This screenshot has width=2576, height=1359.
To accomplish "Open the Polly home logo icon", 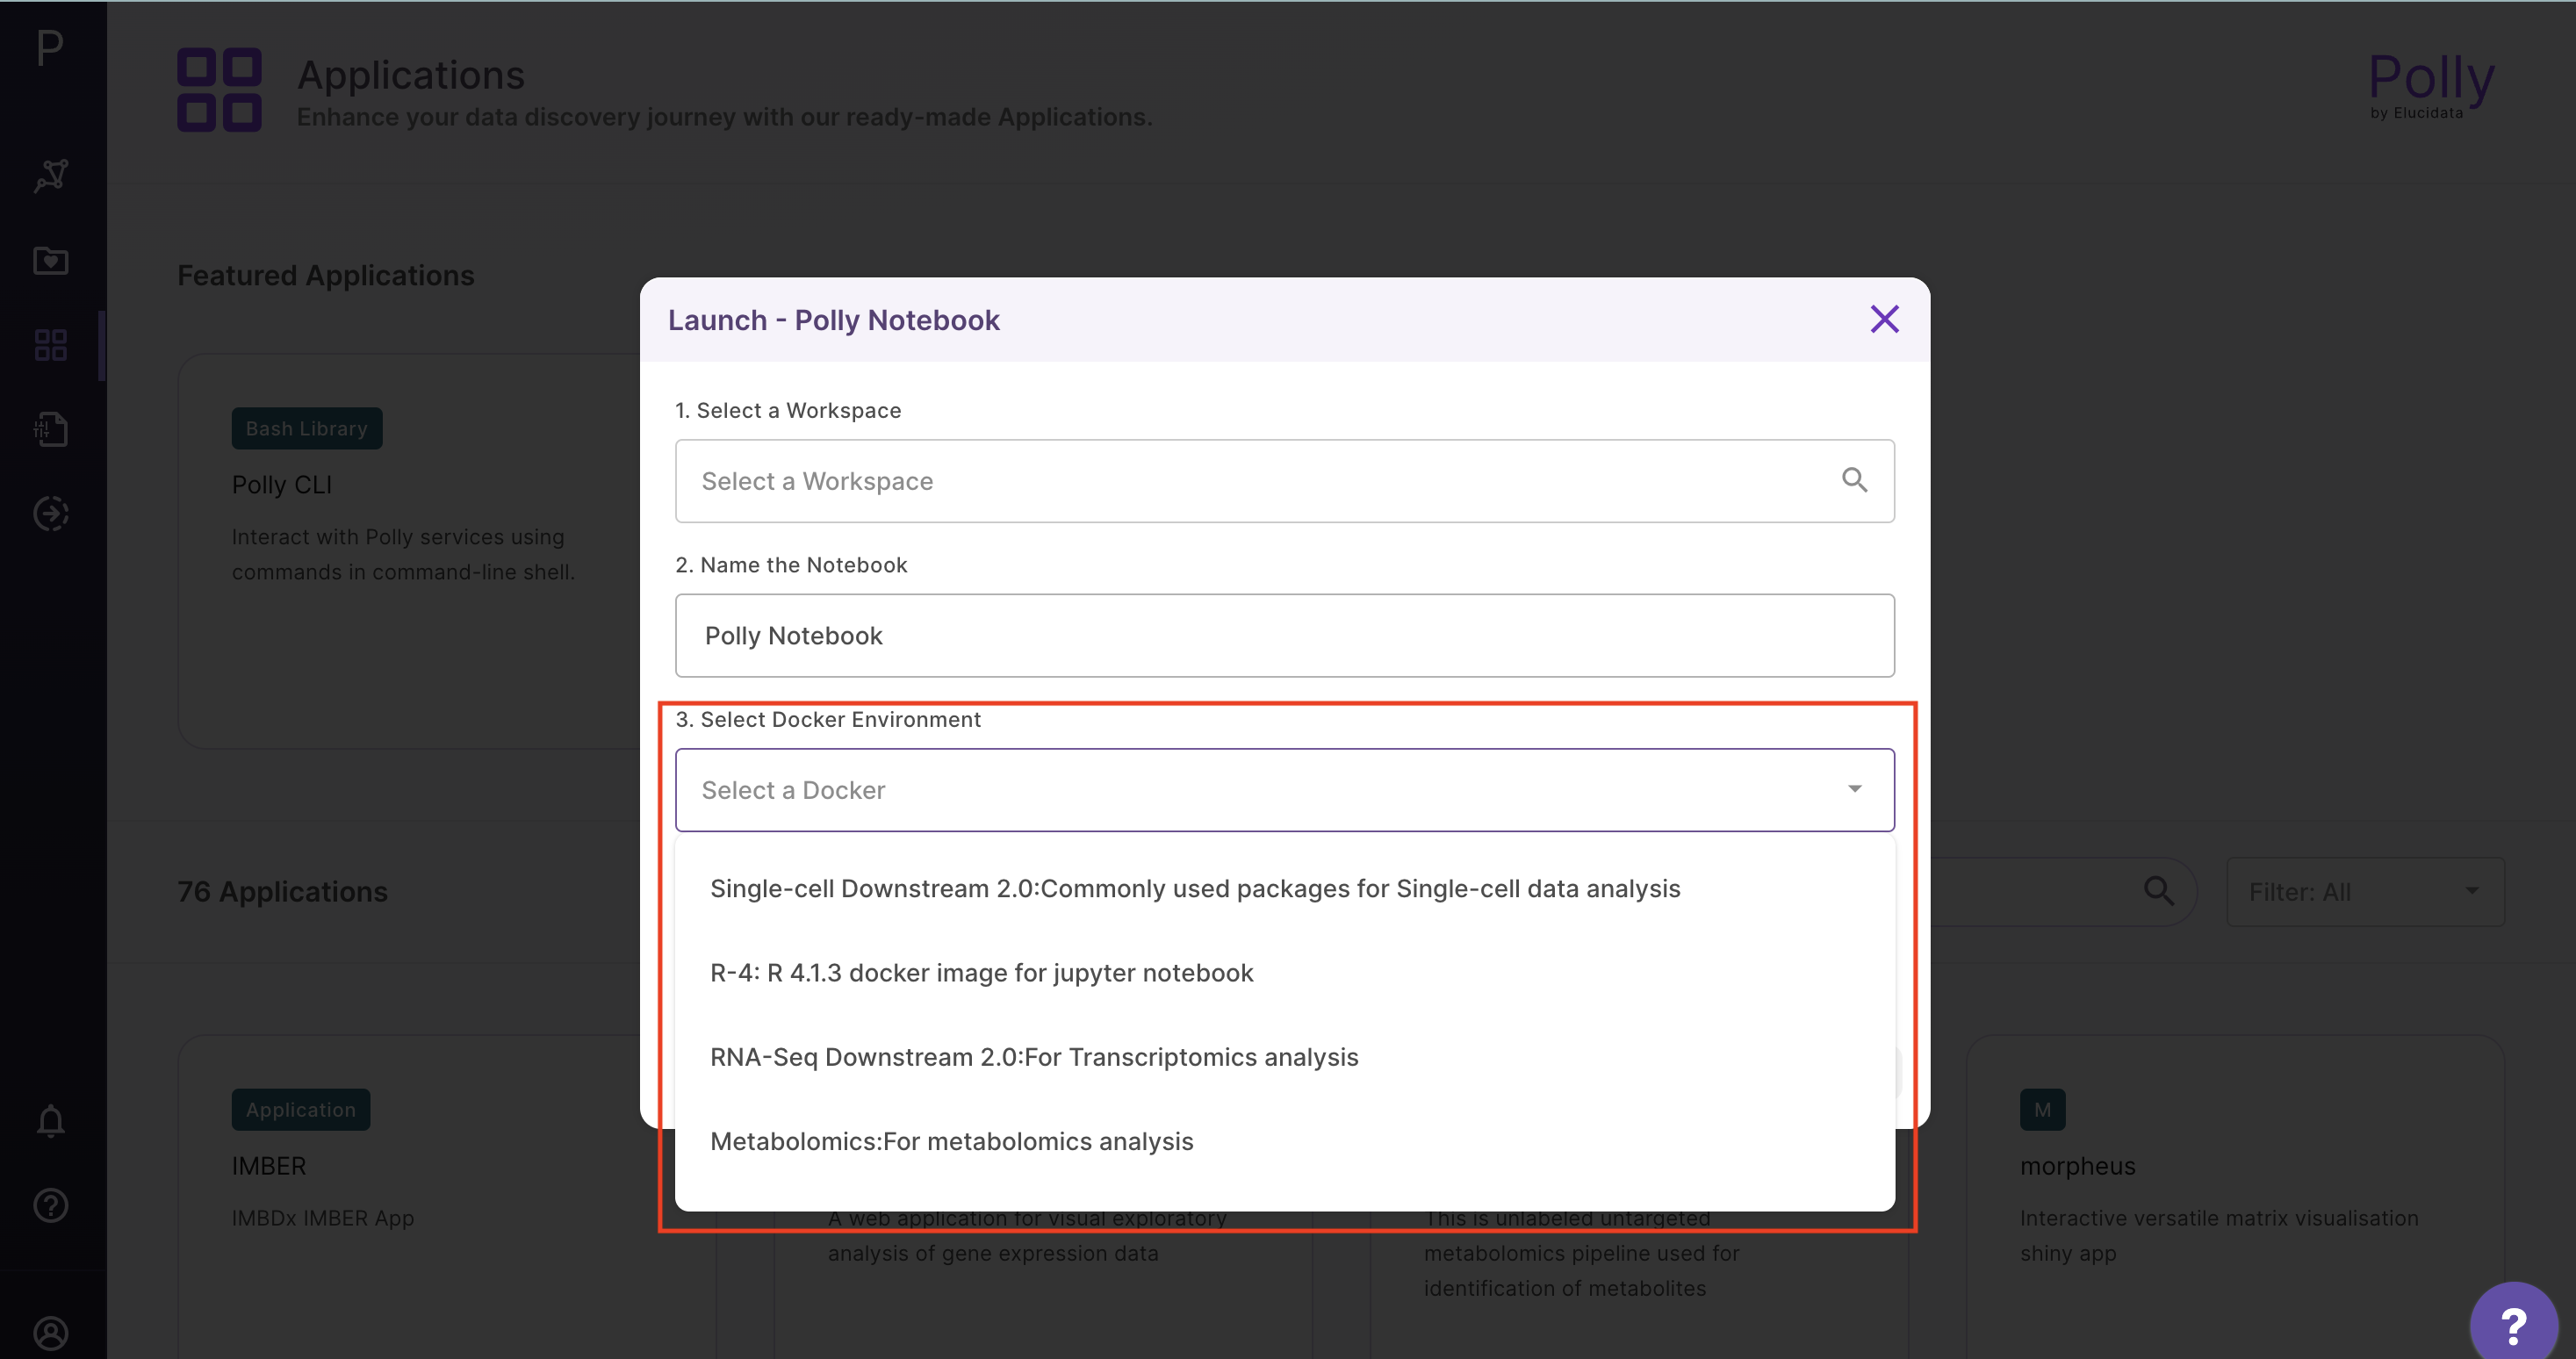I will coord(50,47).
